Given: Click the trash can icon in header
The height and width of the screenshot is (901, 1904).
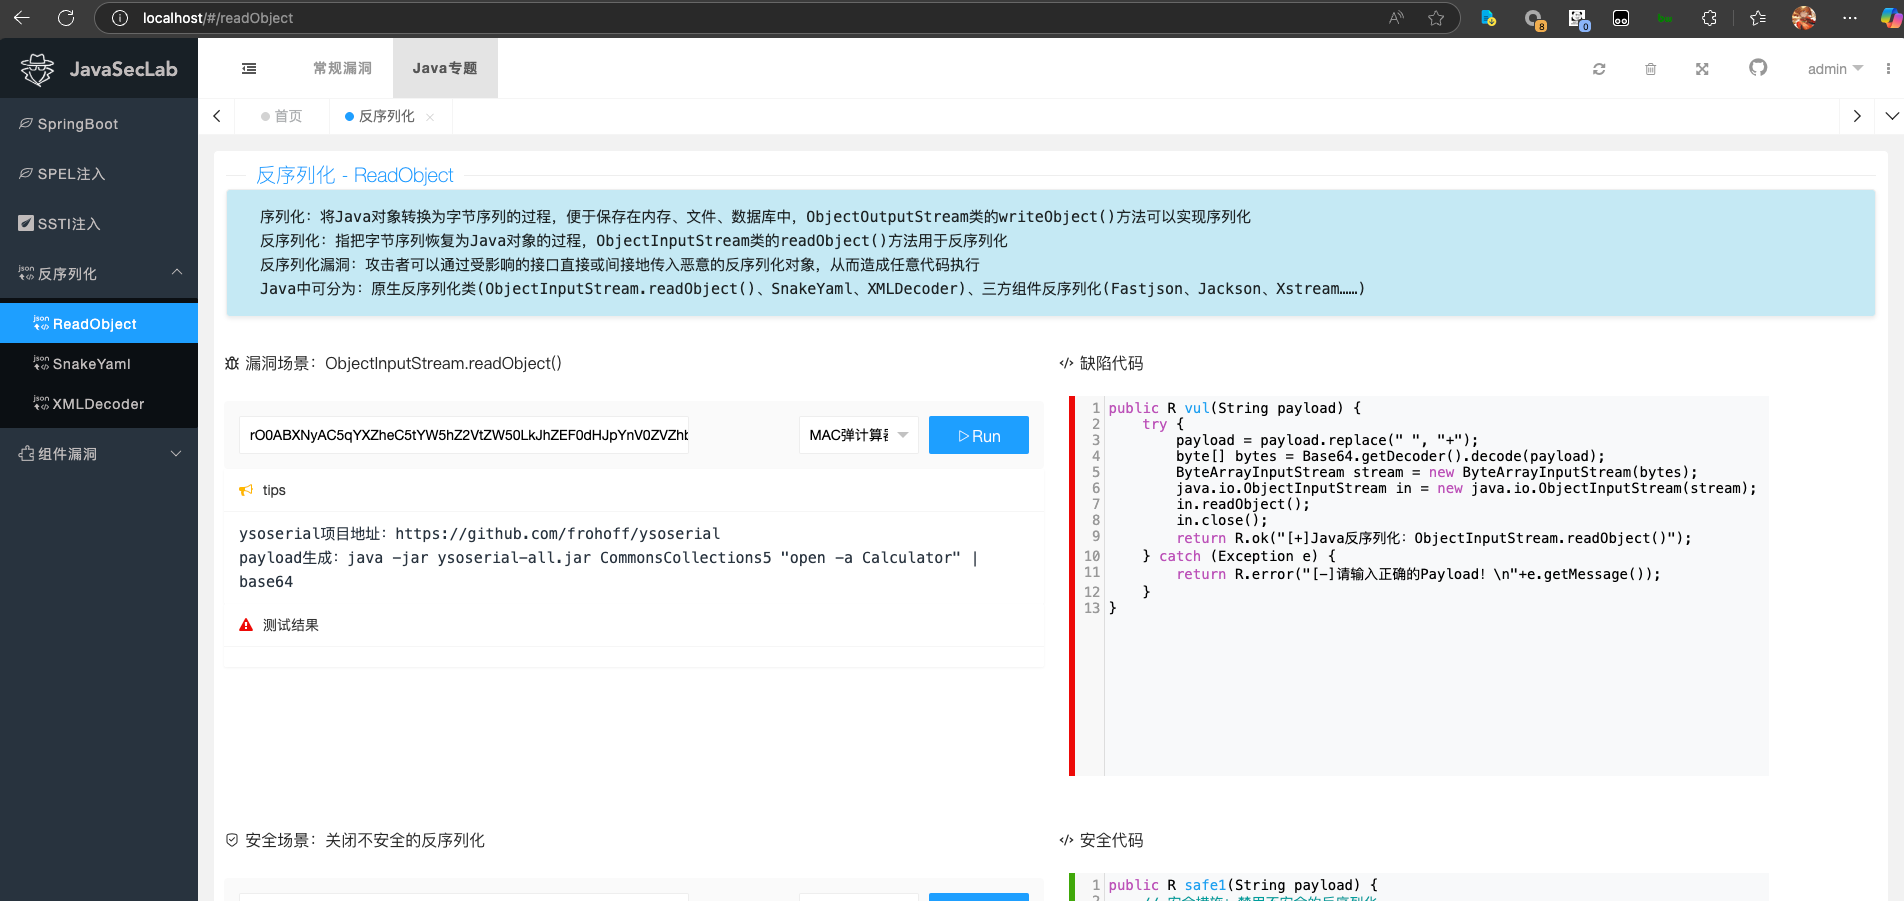Looking at the screenshot, I should pos(1651,69).
